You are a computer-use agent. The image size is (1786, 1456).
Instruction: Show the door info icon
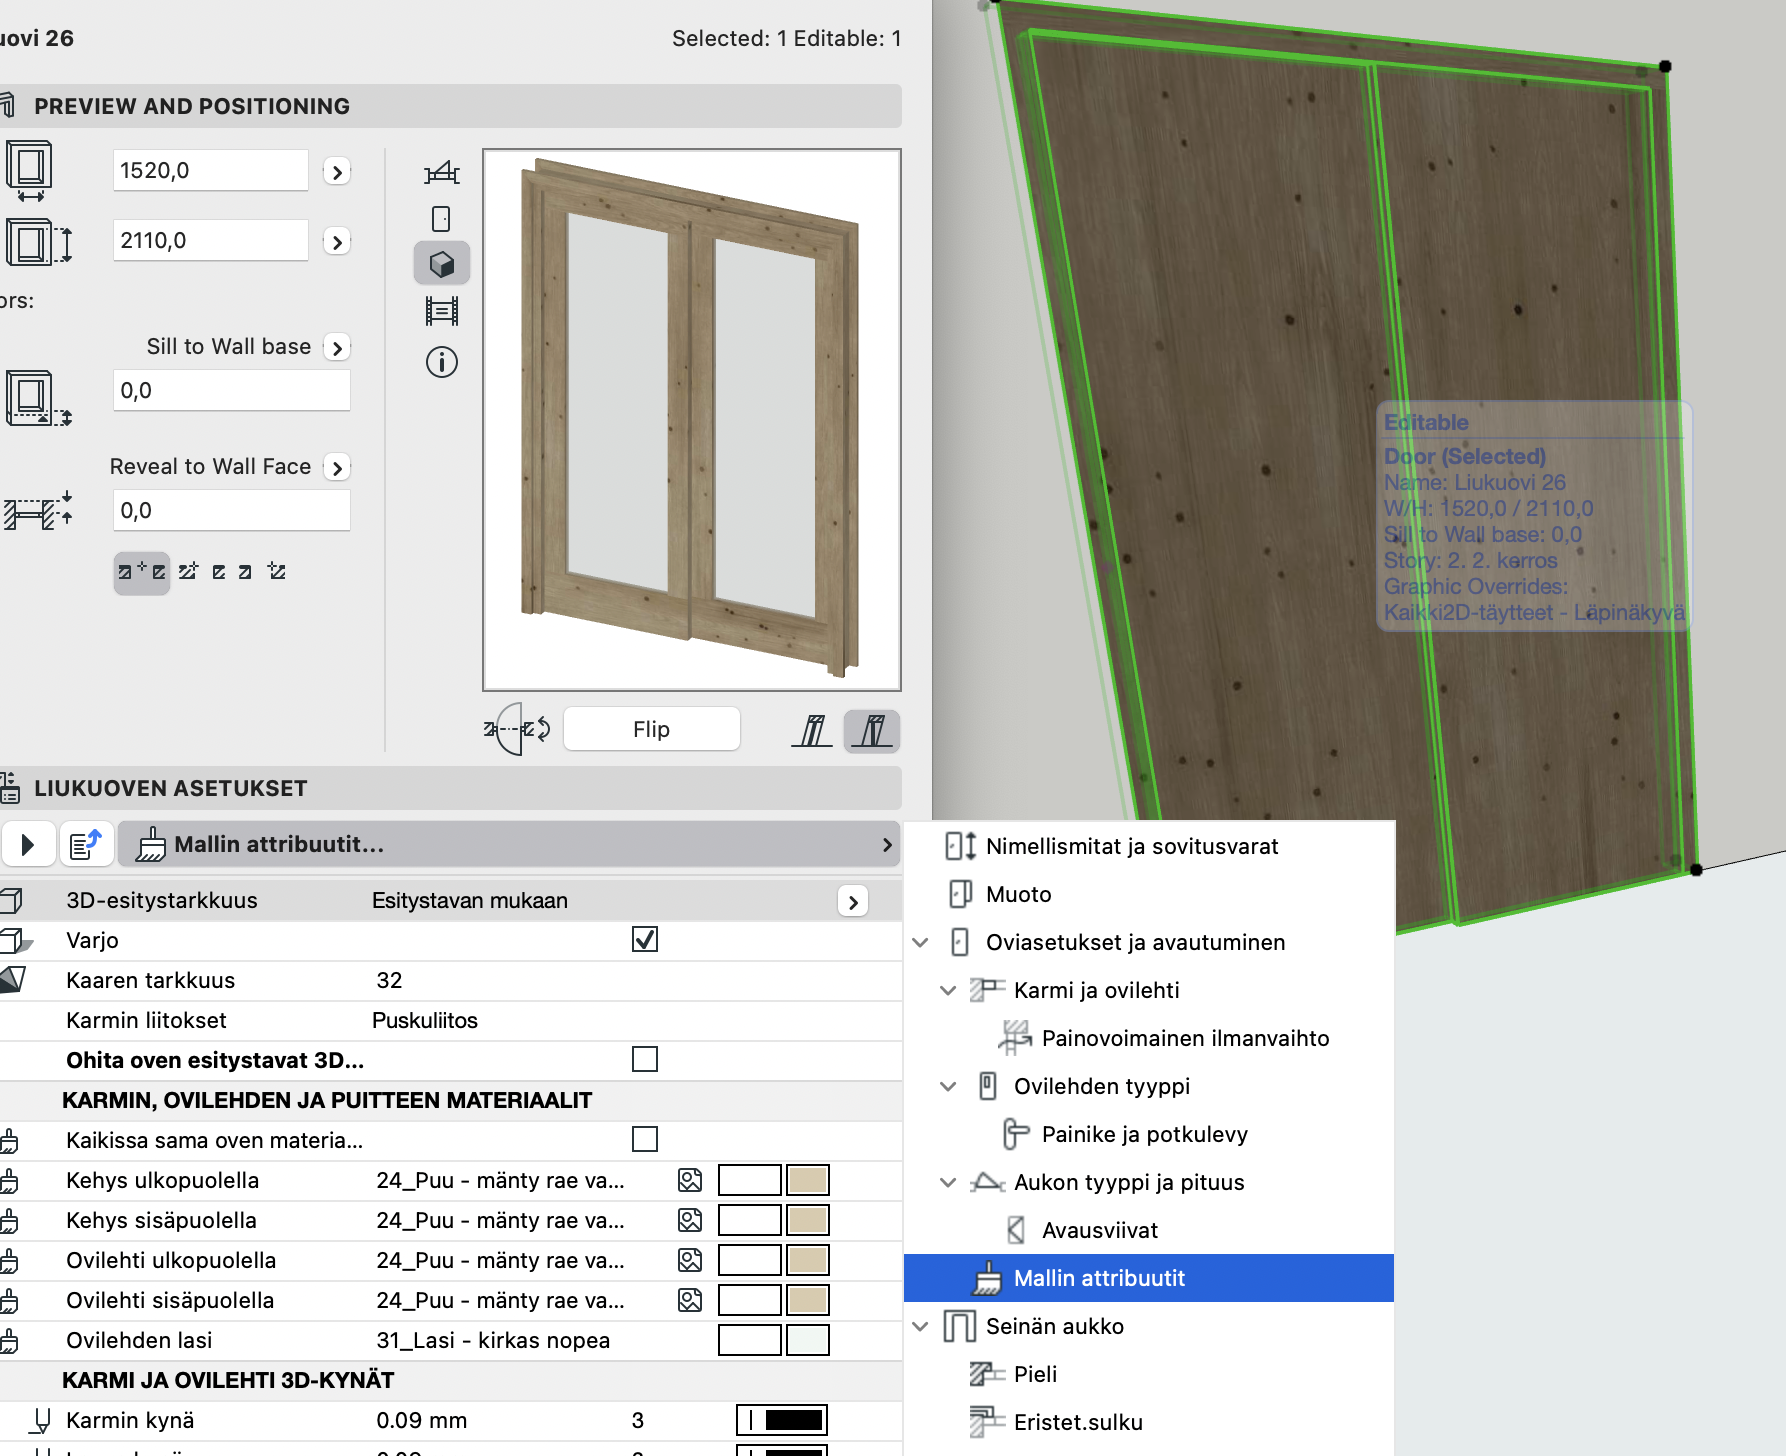point(441,362)
